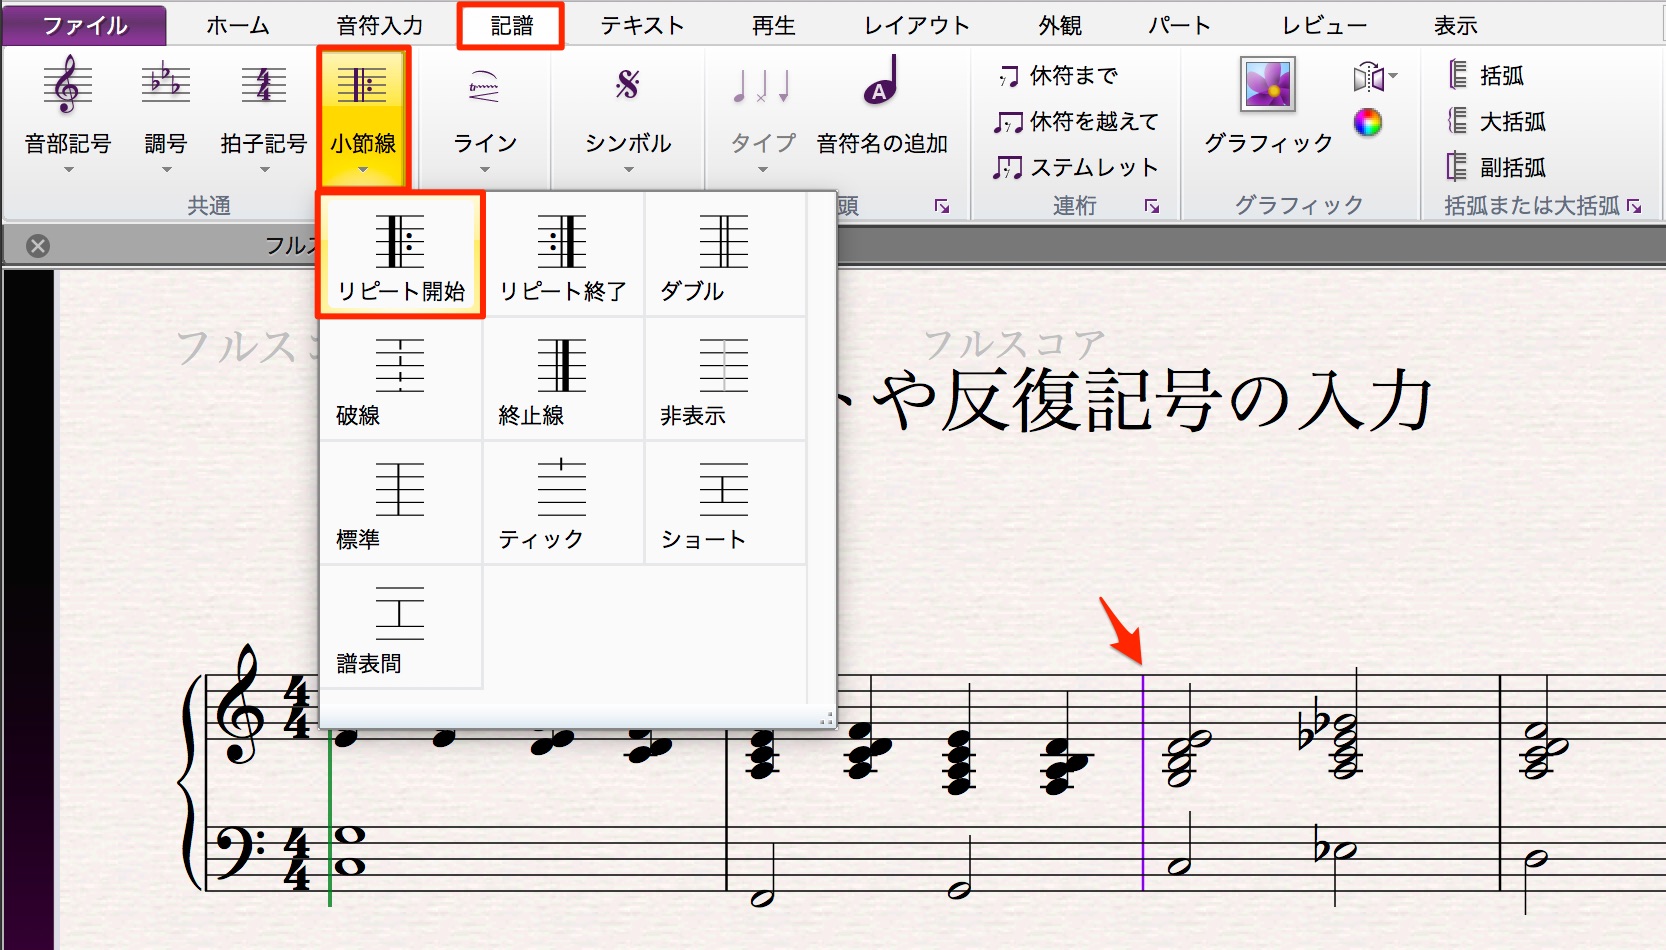Click 休符を越えて beam over rests

click(1075, 121)
